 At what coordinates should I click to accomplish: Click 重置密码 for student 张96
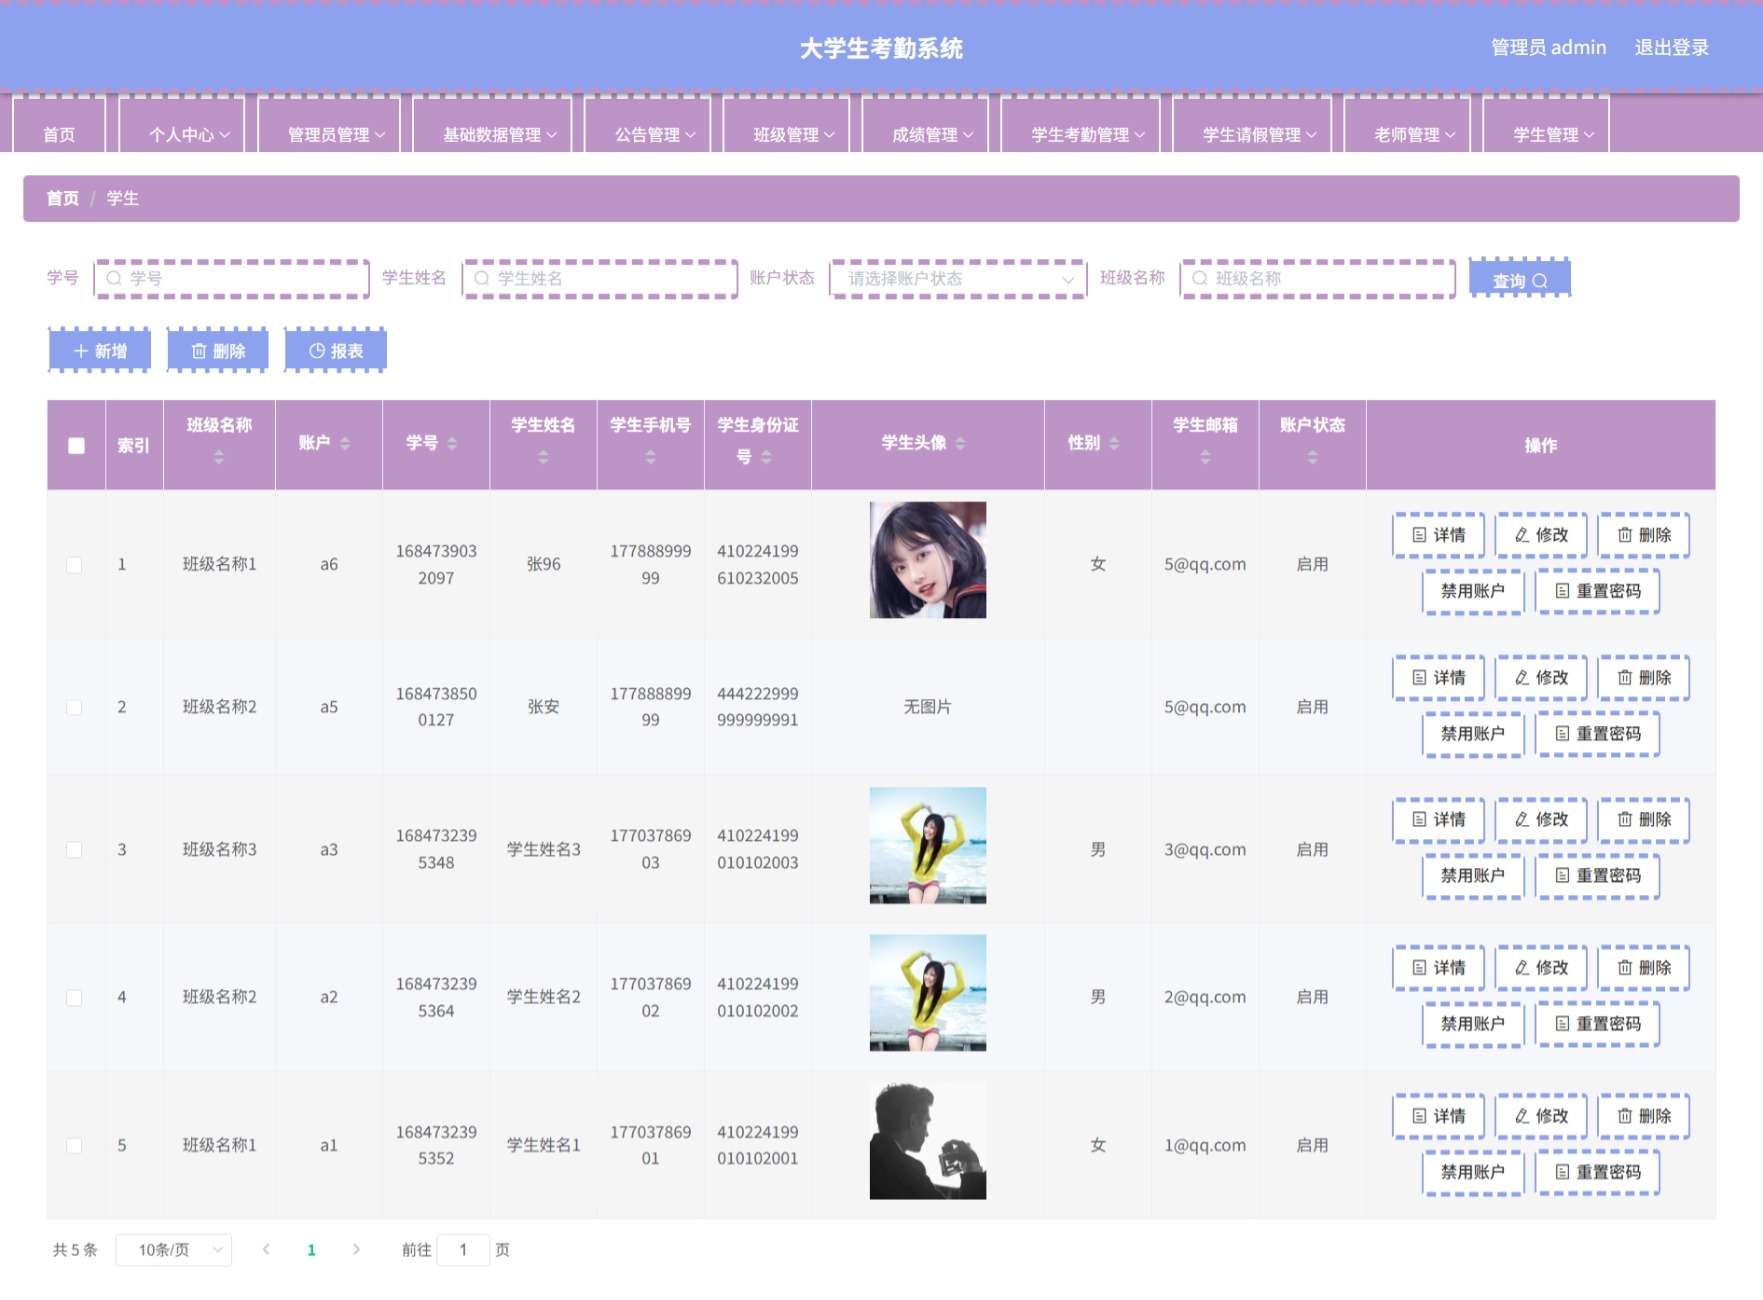1597,591
